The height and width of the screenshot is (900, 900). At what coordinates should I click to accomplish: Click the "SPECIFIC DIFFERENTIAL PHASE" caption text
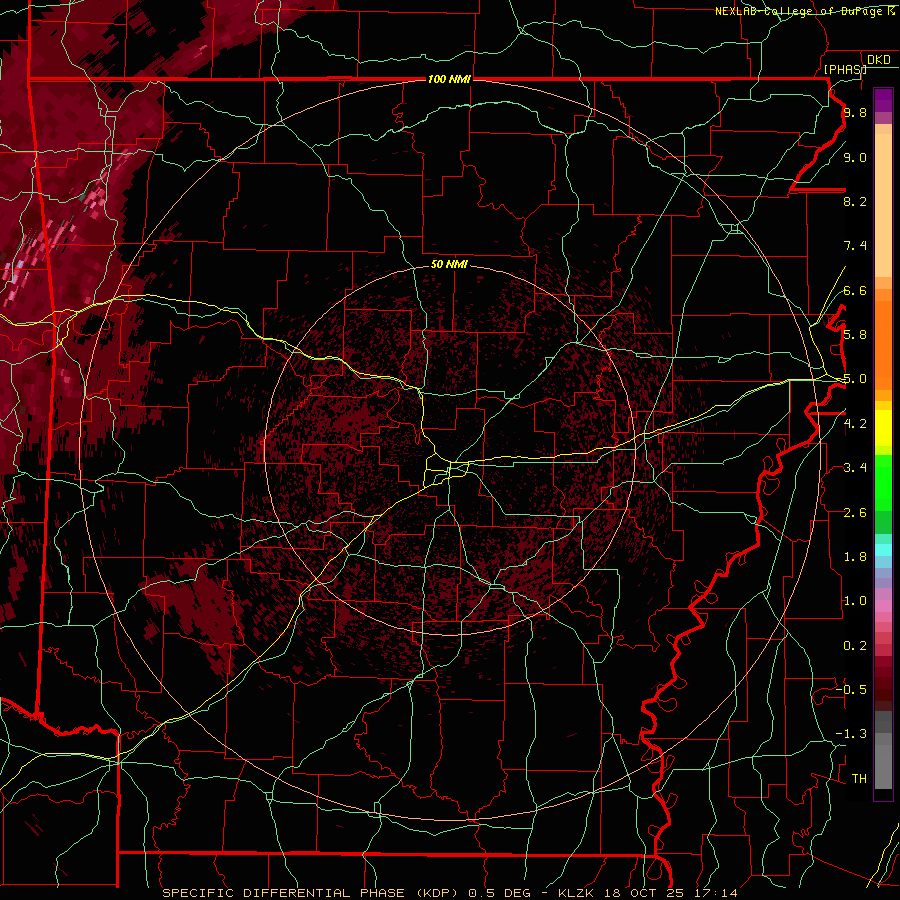coord(286,893)
